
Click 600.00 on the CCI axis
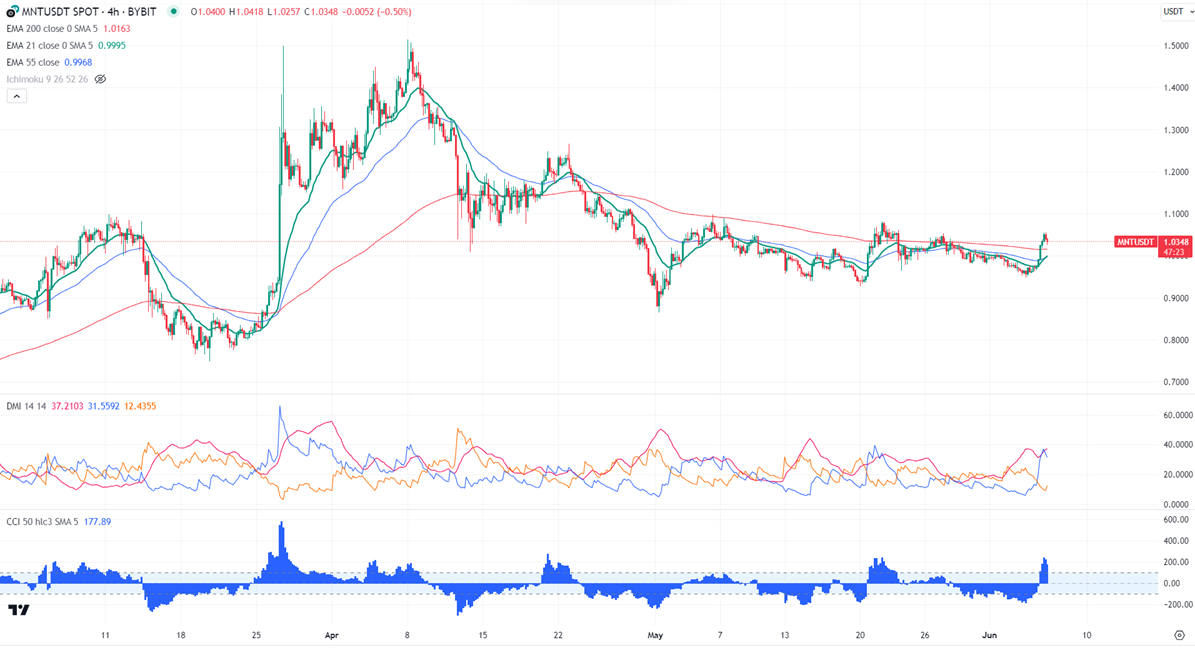click(x=1177, y=520)
